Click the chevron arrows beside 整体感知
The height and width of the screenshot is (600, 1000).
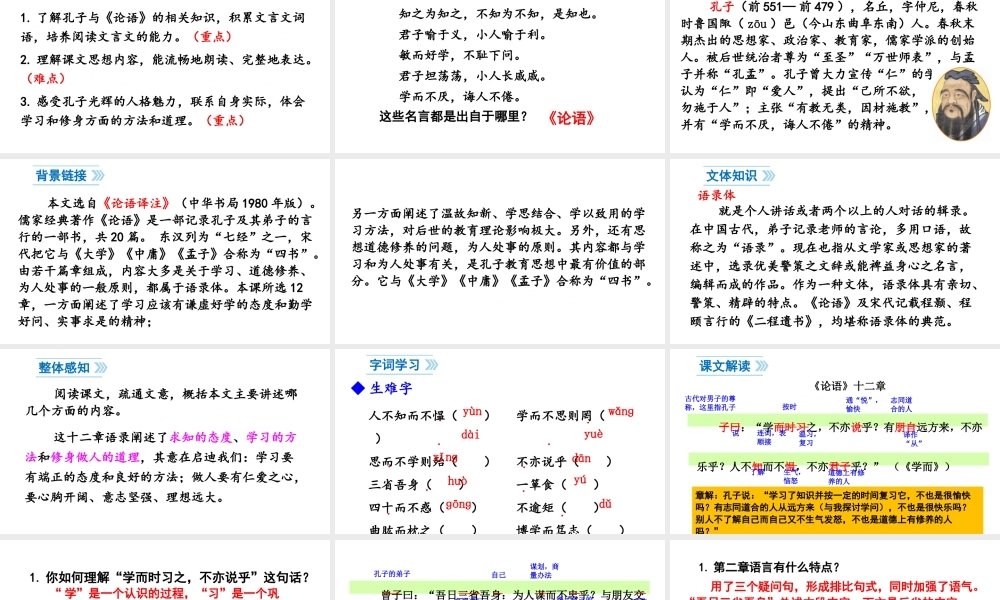100,367
